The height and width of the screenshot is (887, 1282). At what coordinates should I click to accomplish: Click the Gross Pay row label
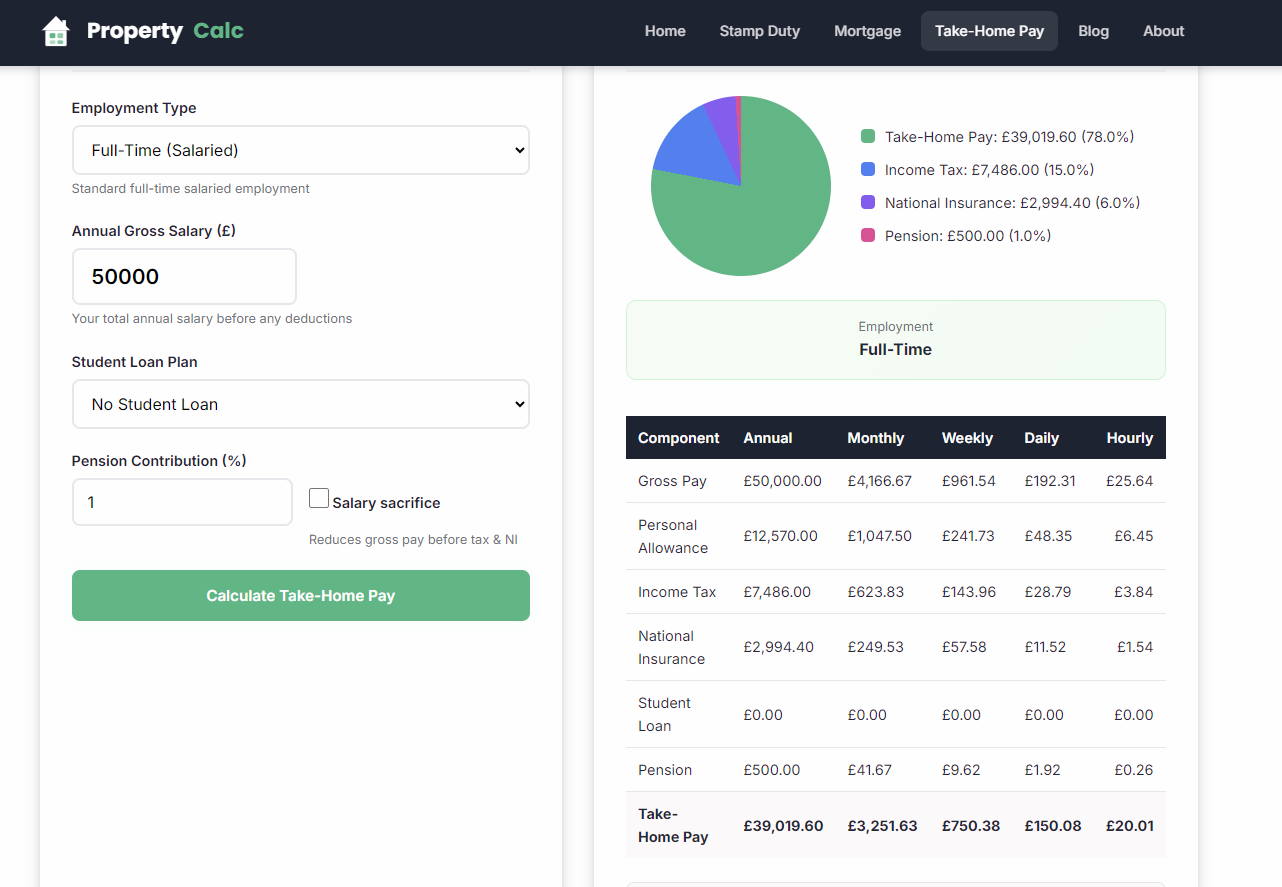coord(672,481)
